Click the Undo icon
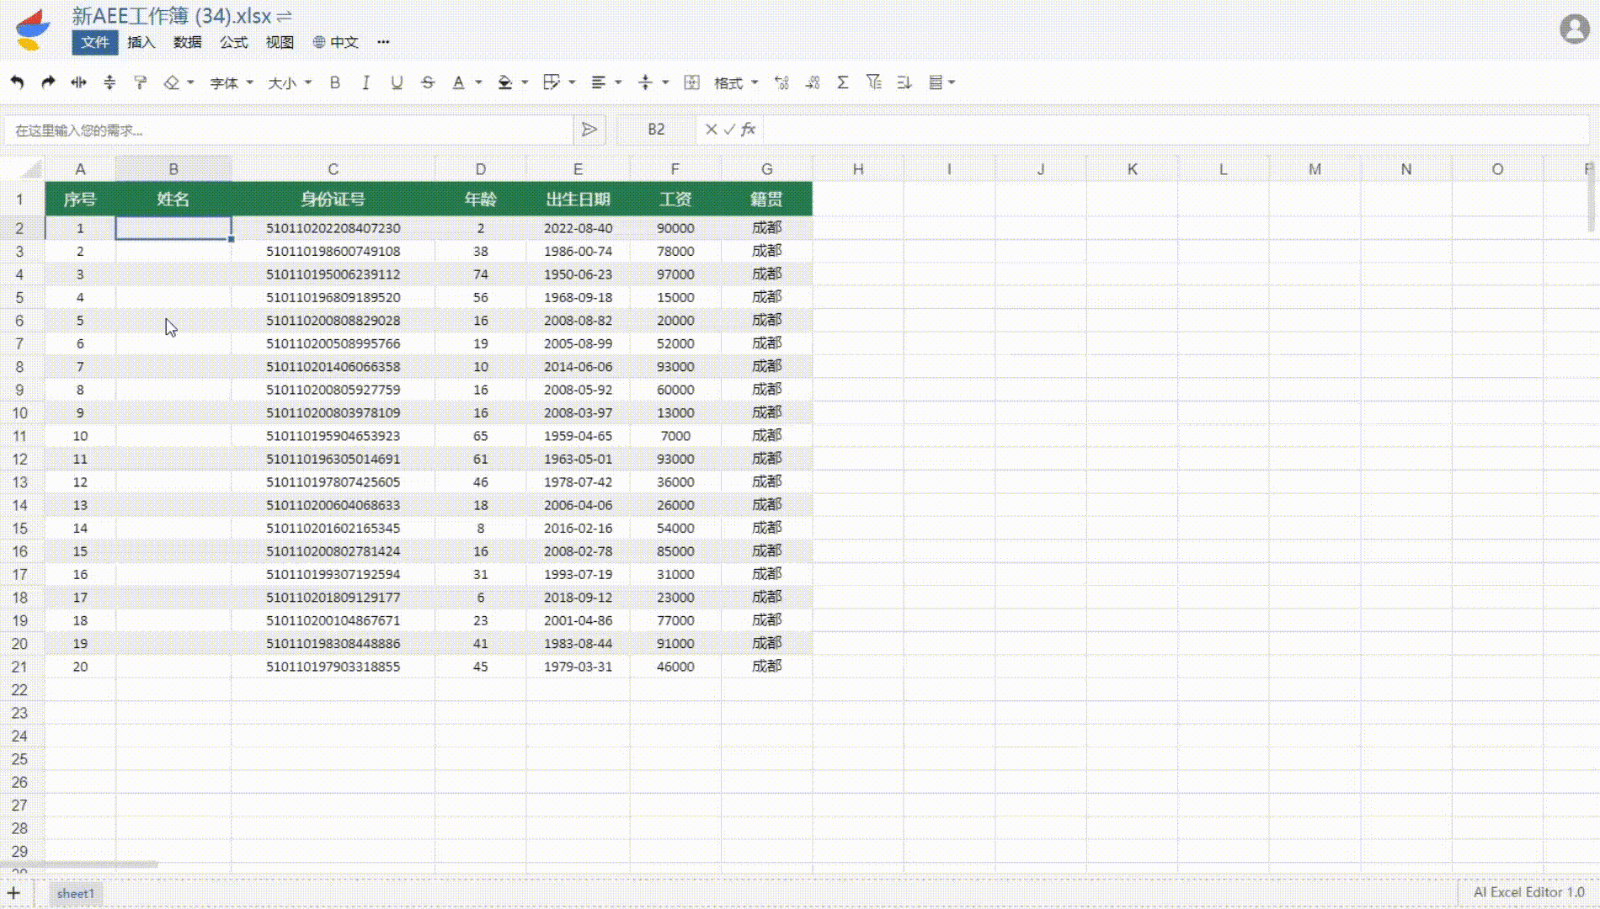 coord(18,82)
